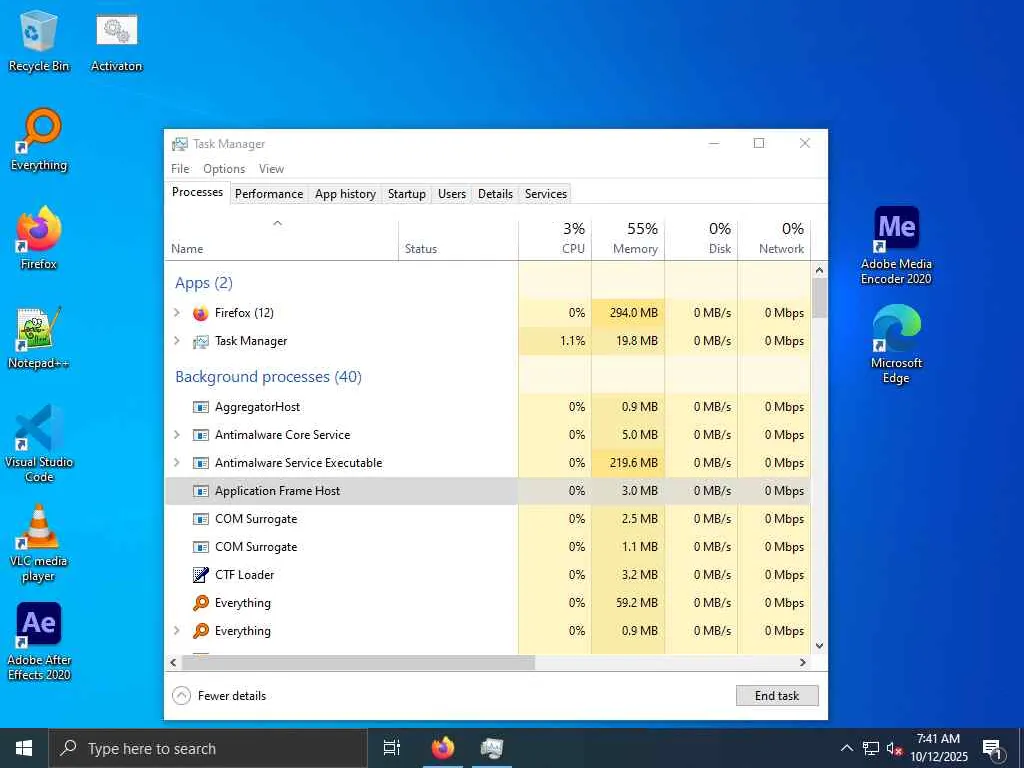Screen dimensions: 1024x768
Task: Click the End task button
Action: coord(776,696)
